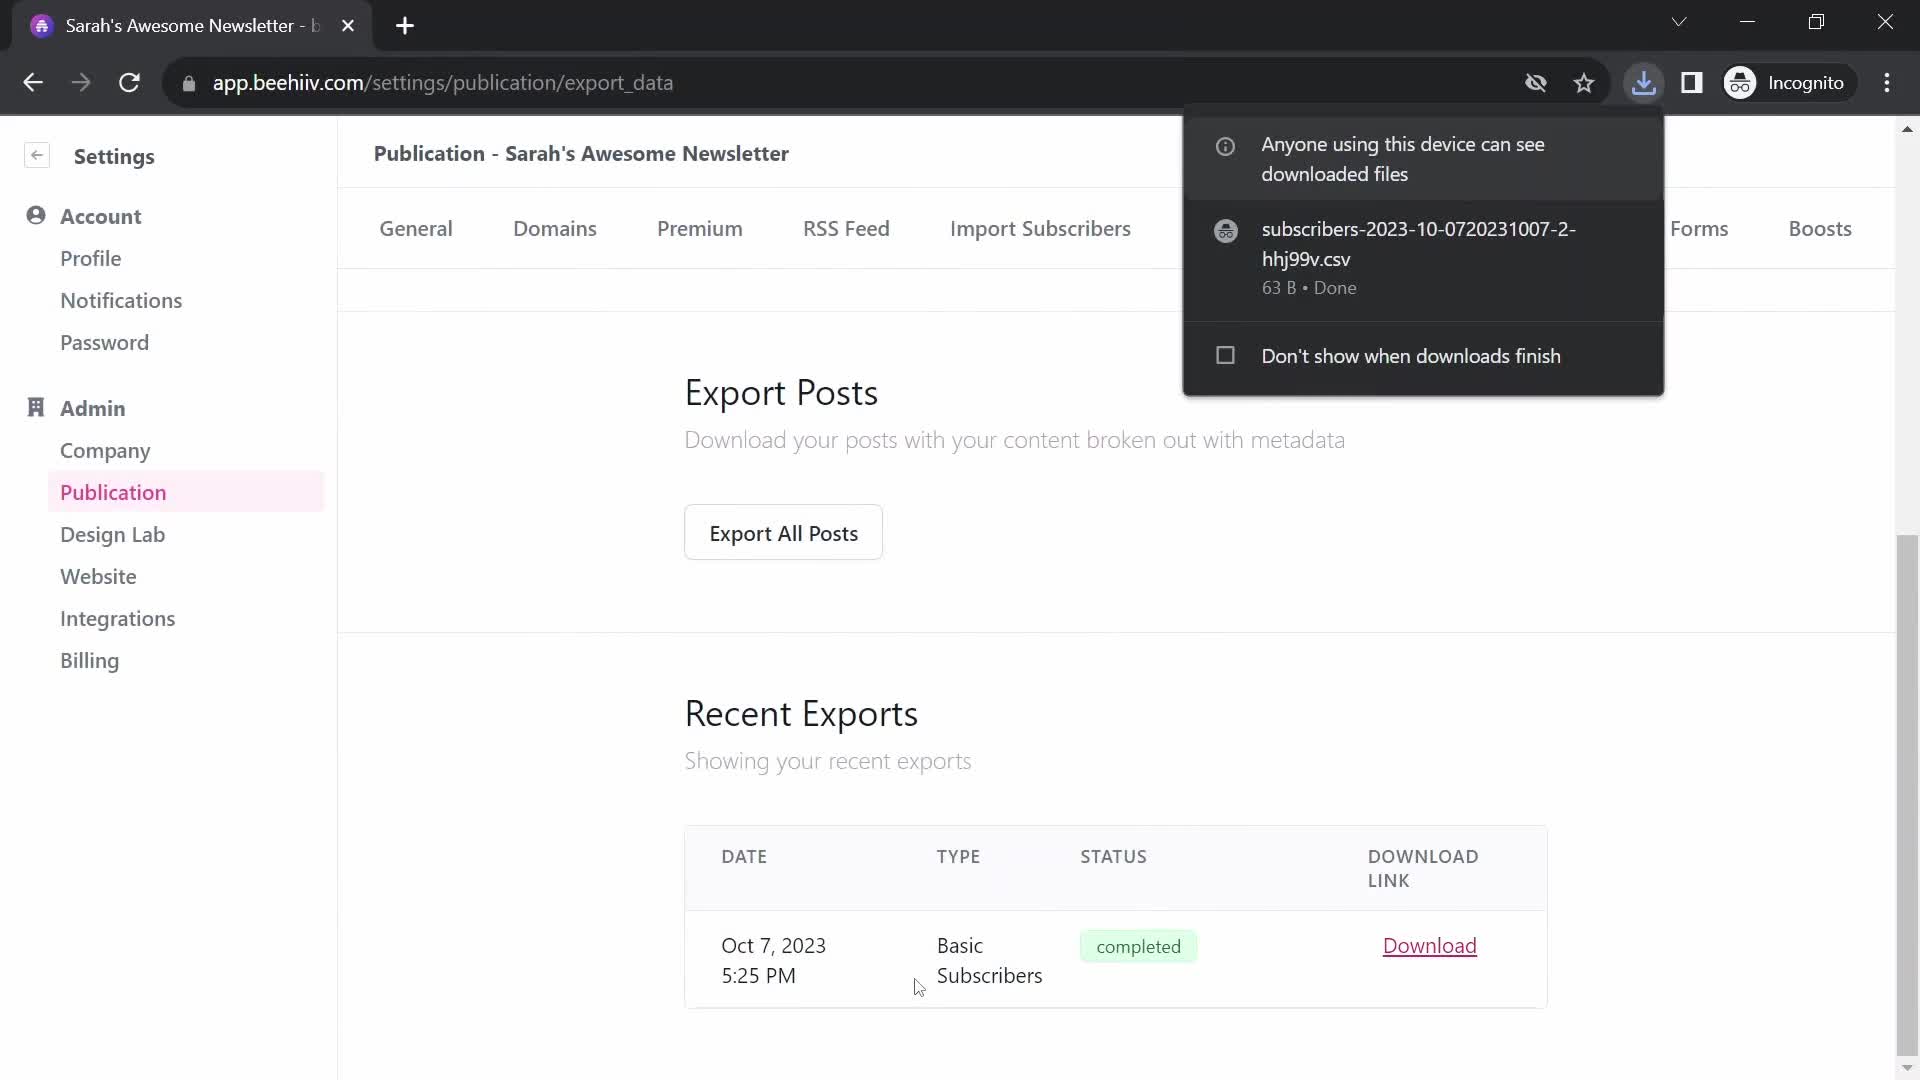Expand the Admin section in sidebar
Screen dimensions: 1920x1080
(x=92, y=407)
